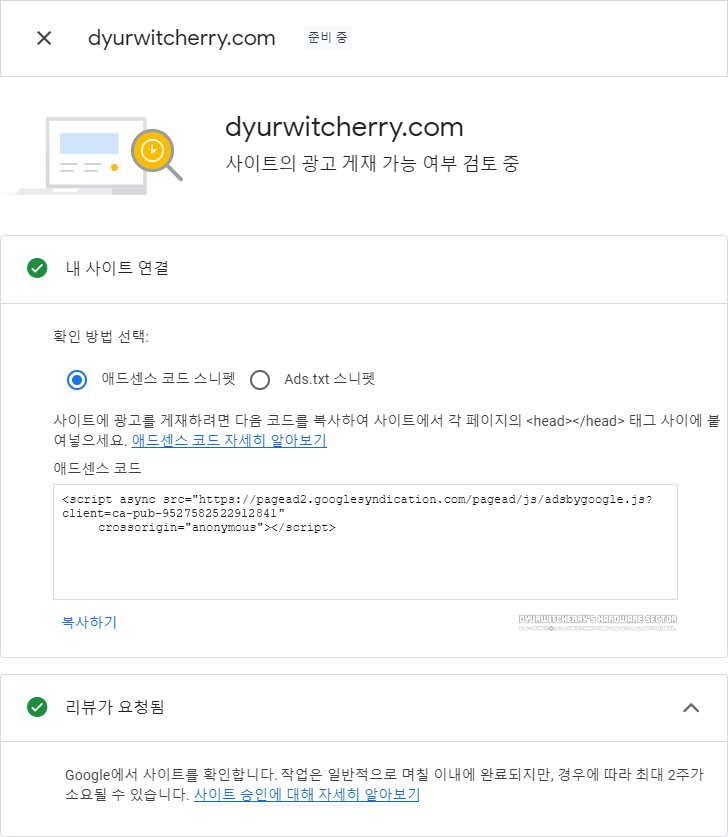Click the 복사하기 copy button
Viewport: 728px width, 837px height.
(x=89, y=622)
